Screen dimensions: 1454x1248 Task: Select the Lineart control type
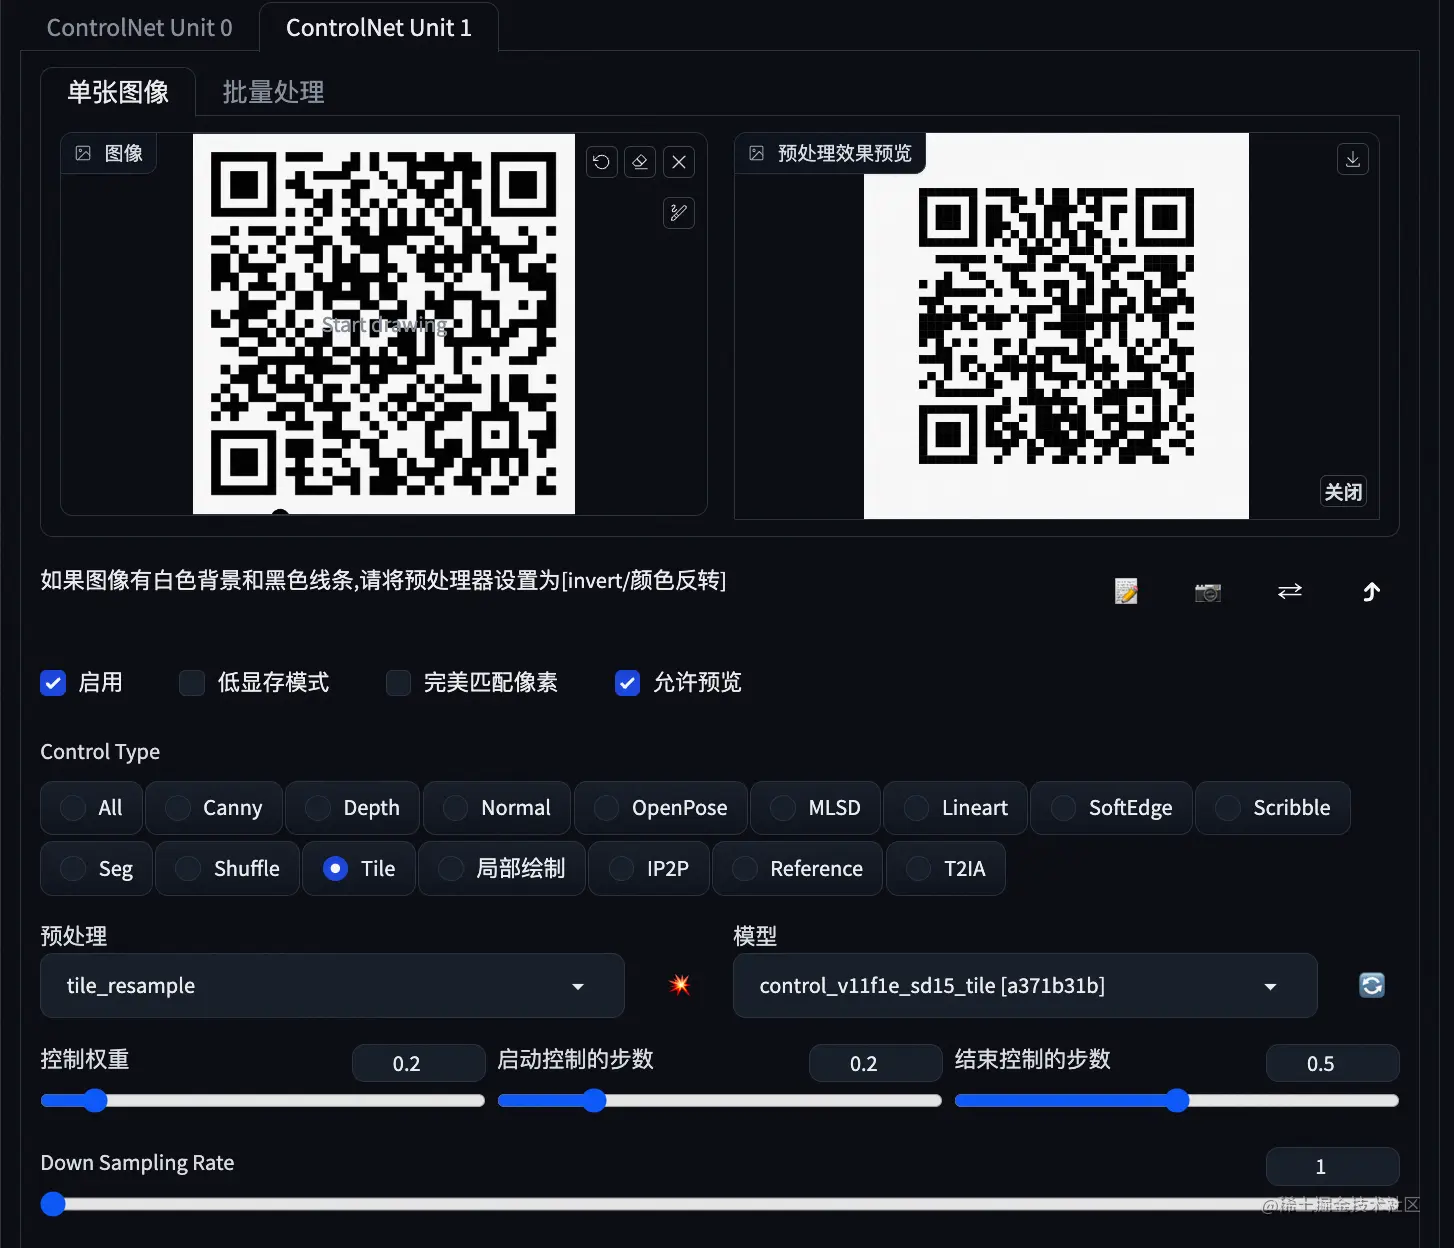coord(956,808)
